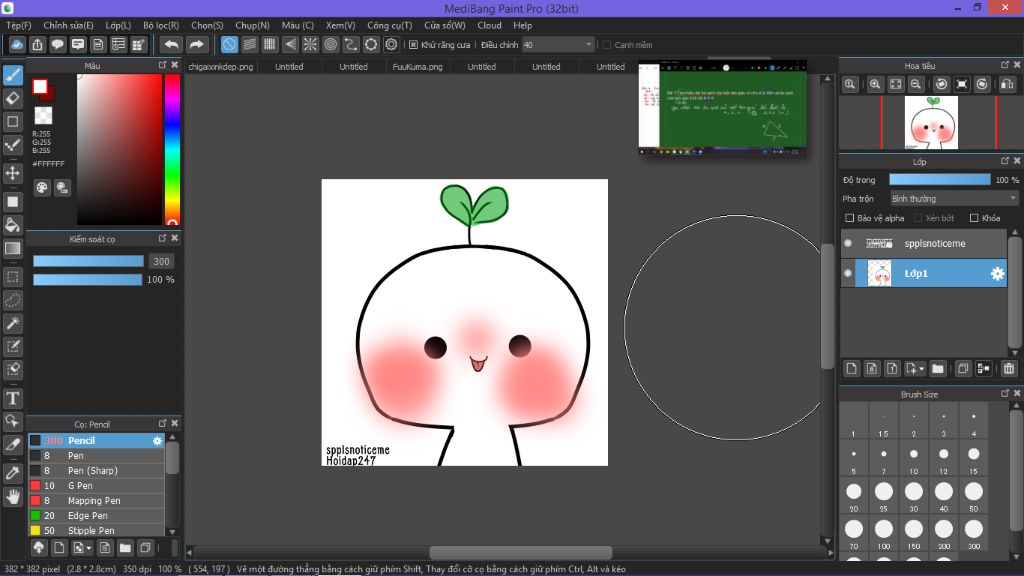Open settings gear for layer Lớp1

coord(997,274)
